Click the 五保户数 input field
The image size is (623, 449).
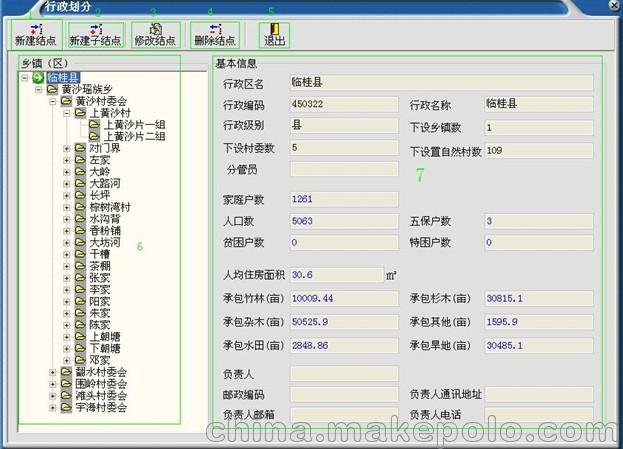[x=539, y=221]
